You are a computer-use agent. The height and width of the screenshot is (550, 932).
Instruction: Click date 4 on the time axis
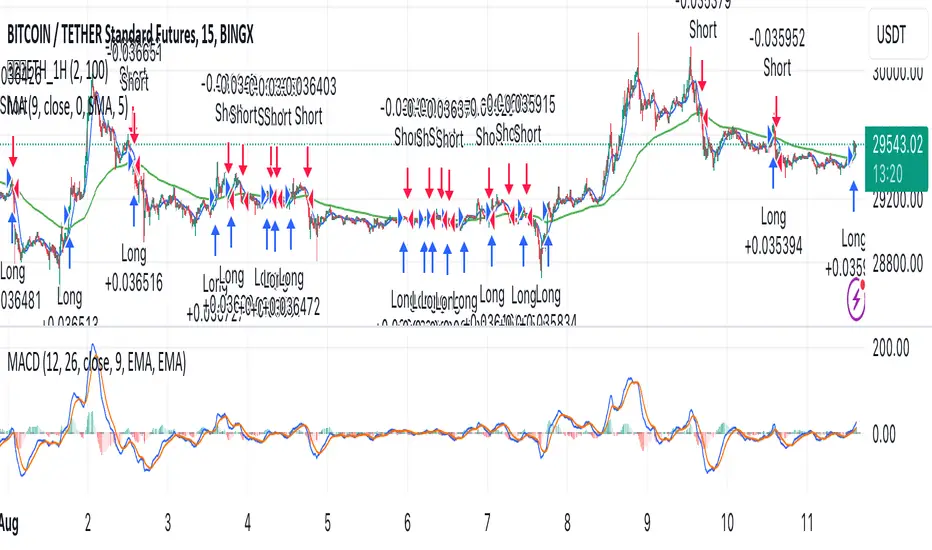pyautogui.click(x=247, y=523)
